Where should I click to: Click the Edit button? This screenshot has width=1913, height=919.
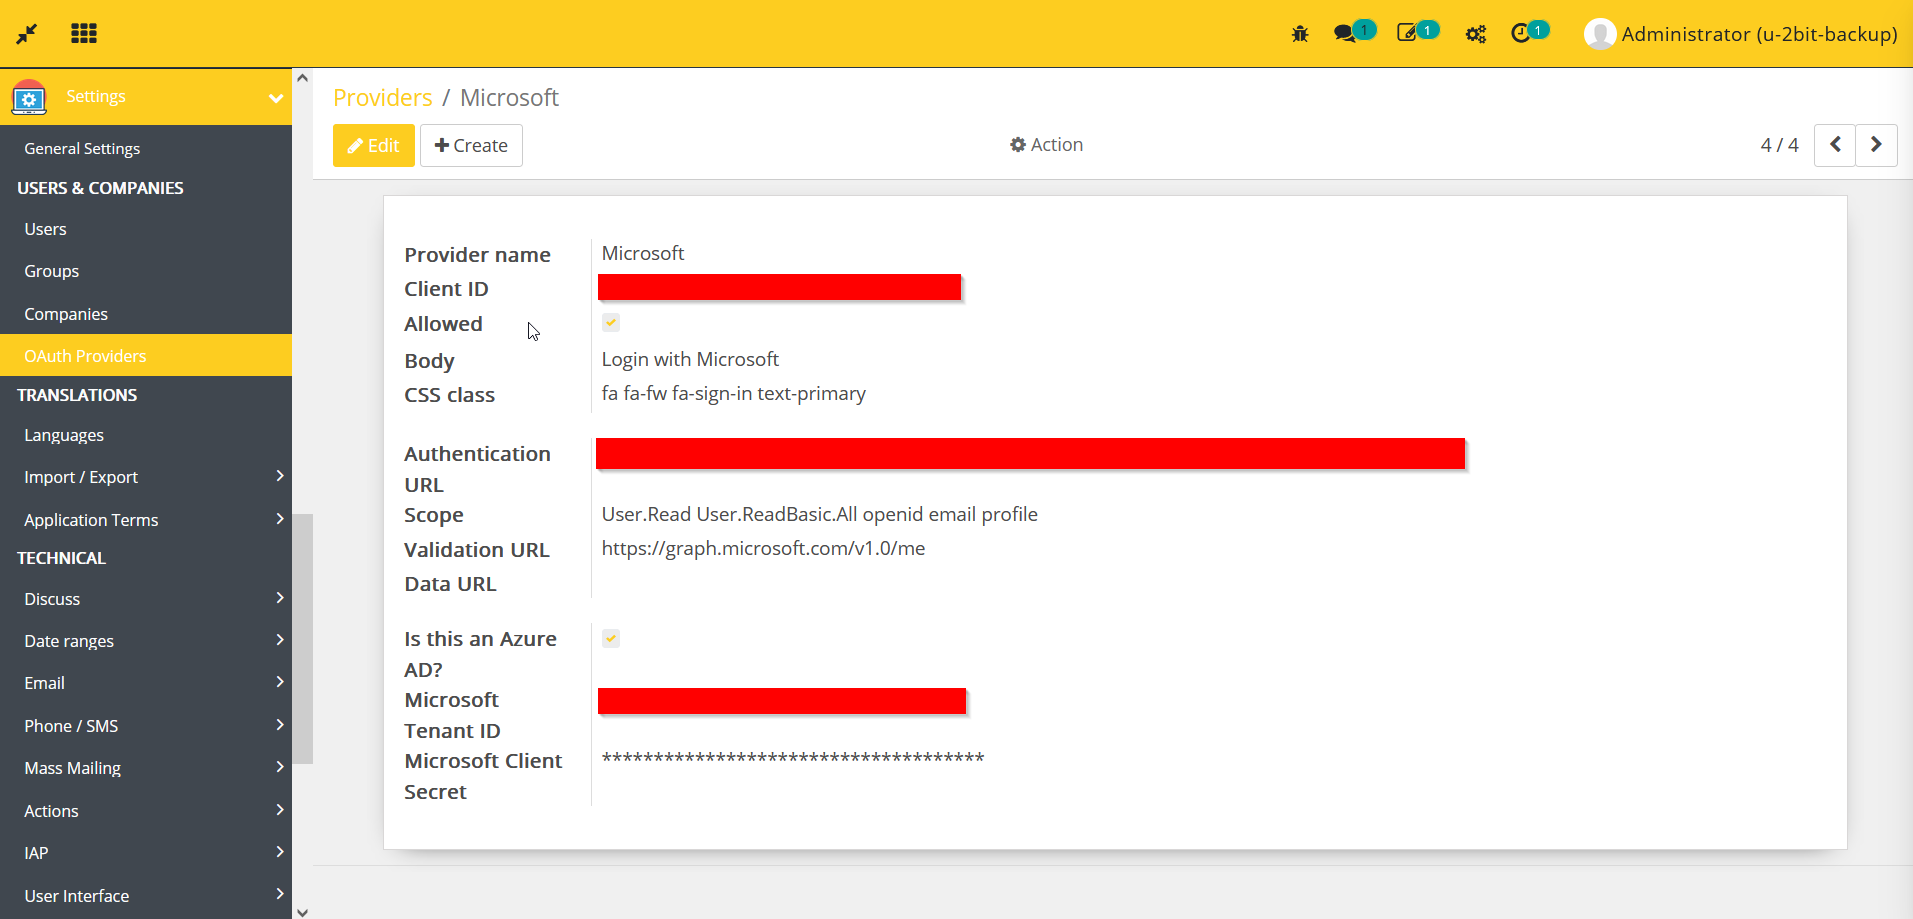(373, 145)
